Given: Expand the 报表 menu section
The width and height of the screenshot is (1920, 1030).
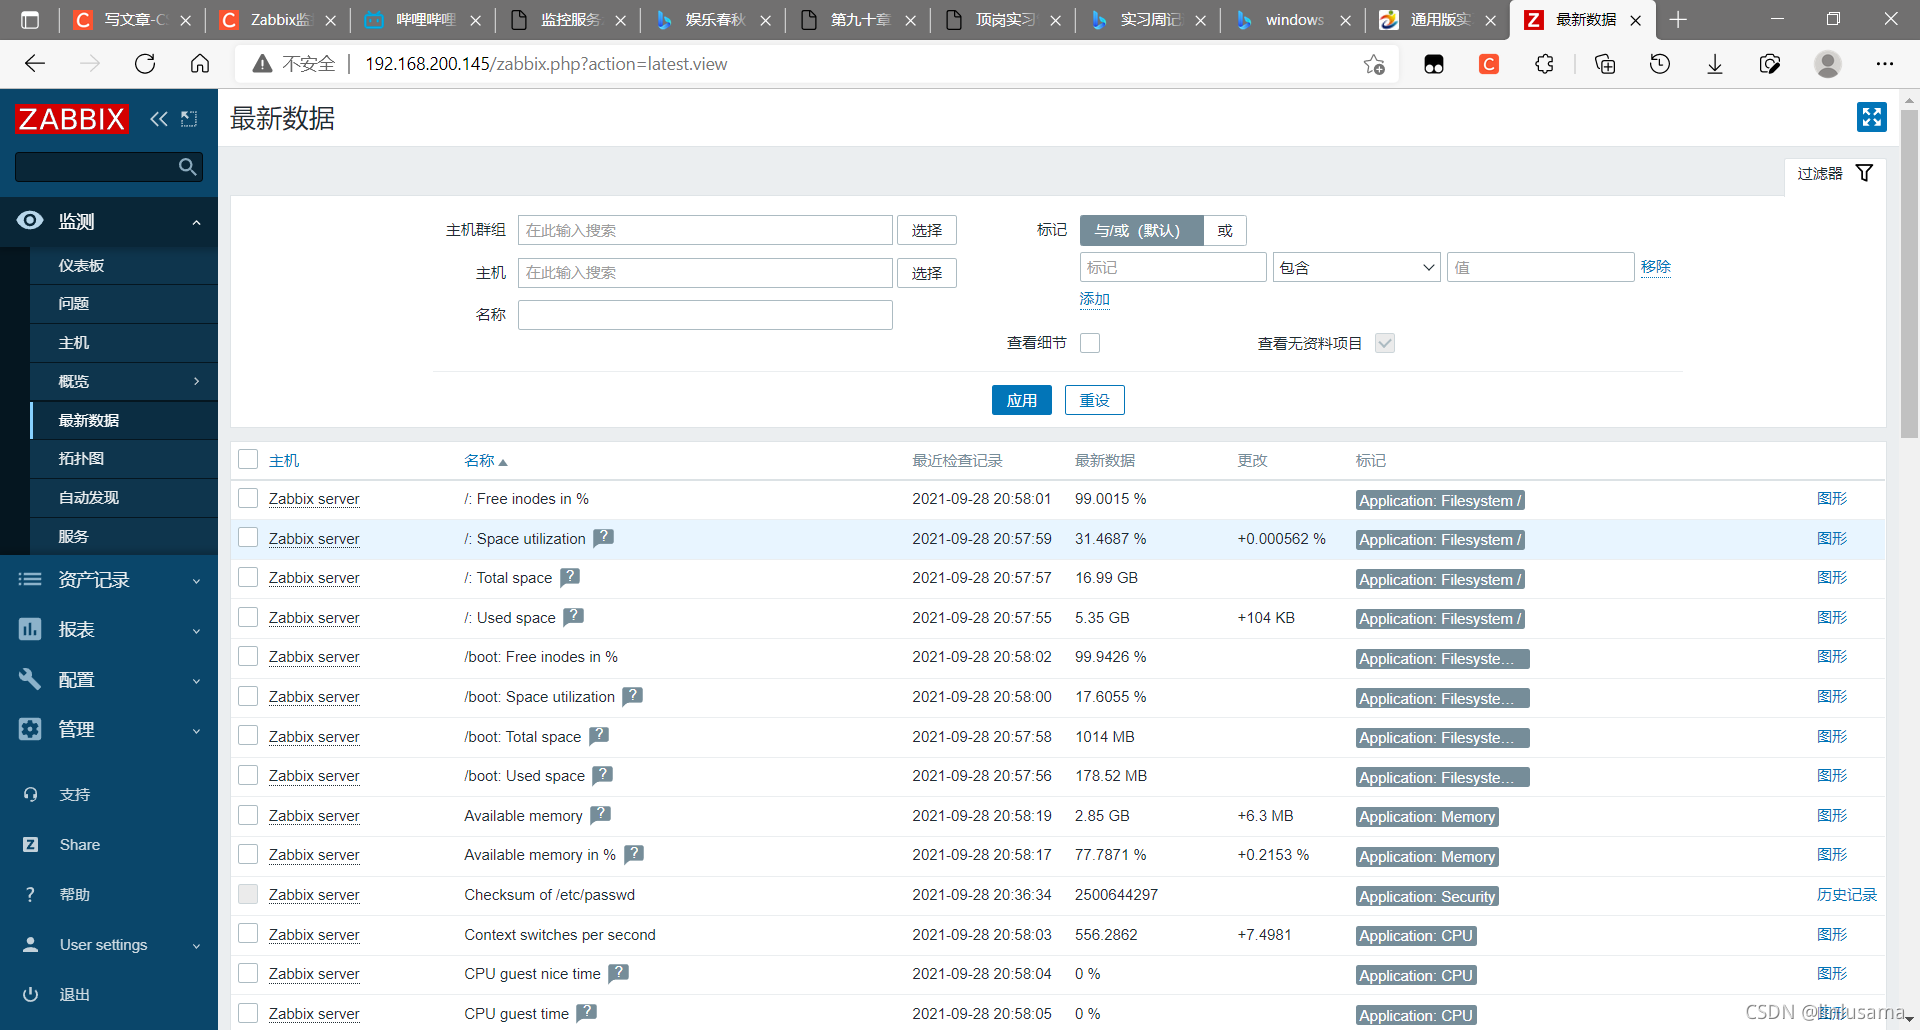Looking at the screenshot, I should point(109,630).
